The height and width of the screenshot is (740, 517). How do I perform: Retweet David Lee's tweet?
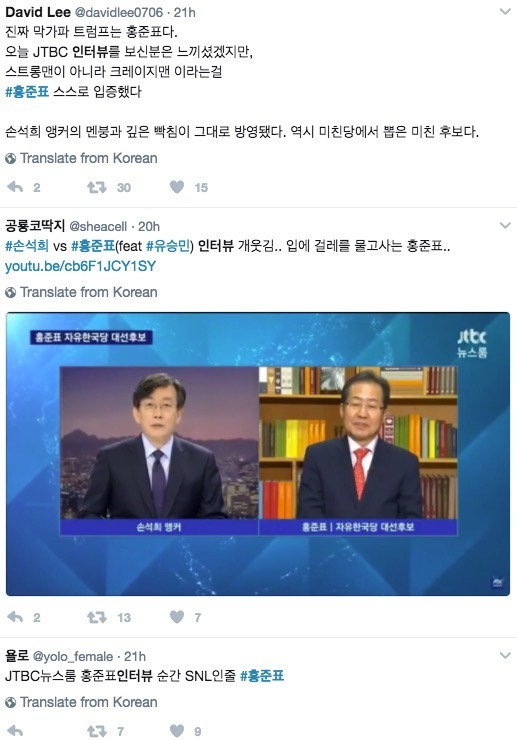(x=97, y=187)
